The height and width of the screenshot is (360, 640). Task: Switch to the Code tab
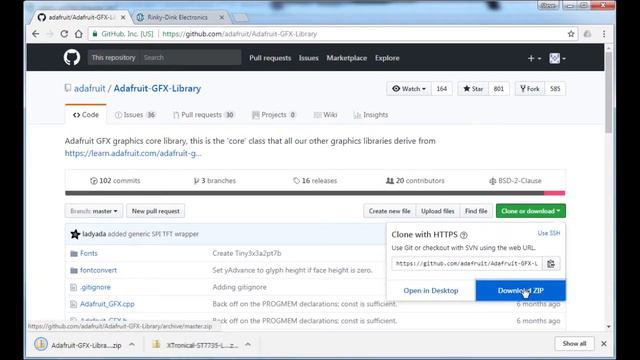click(86, 115)
